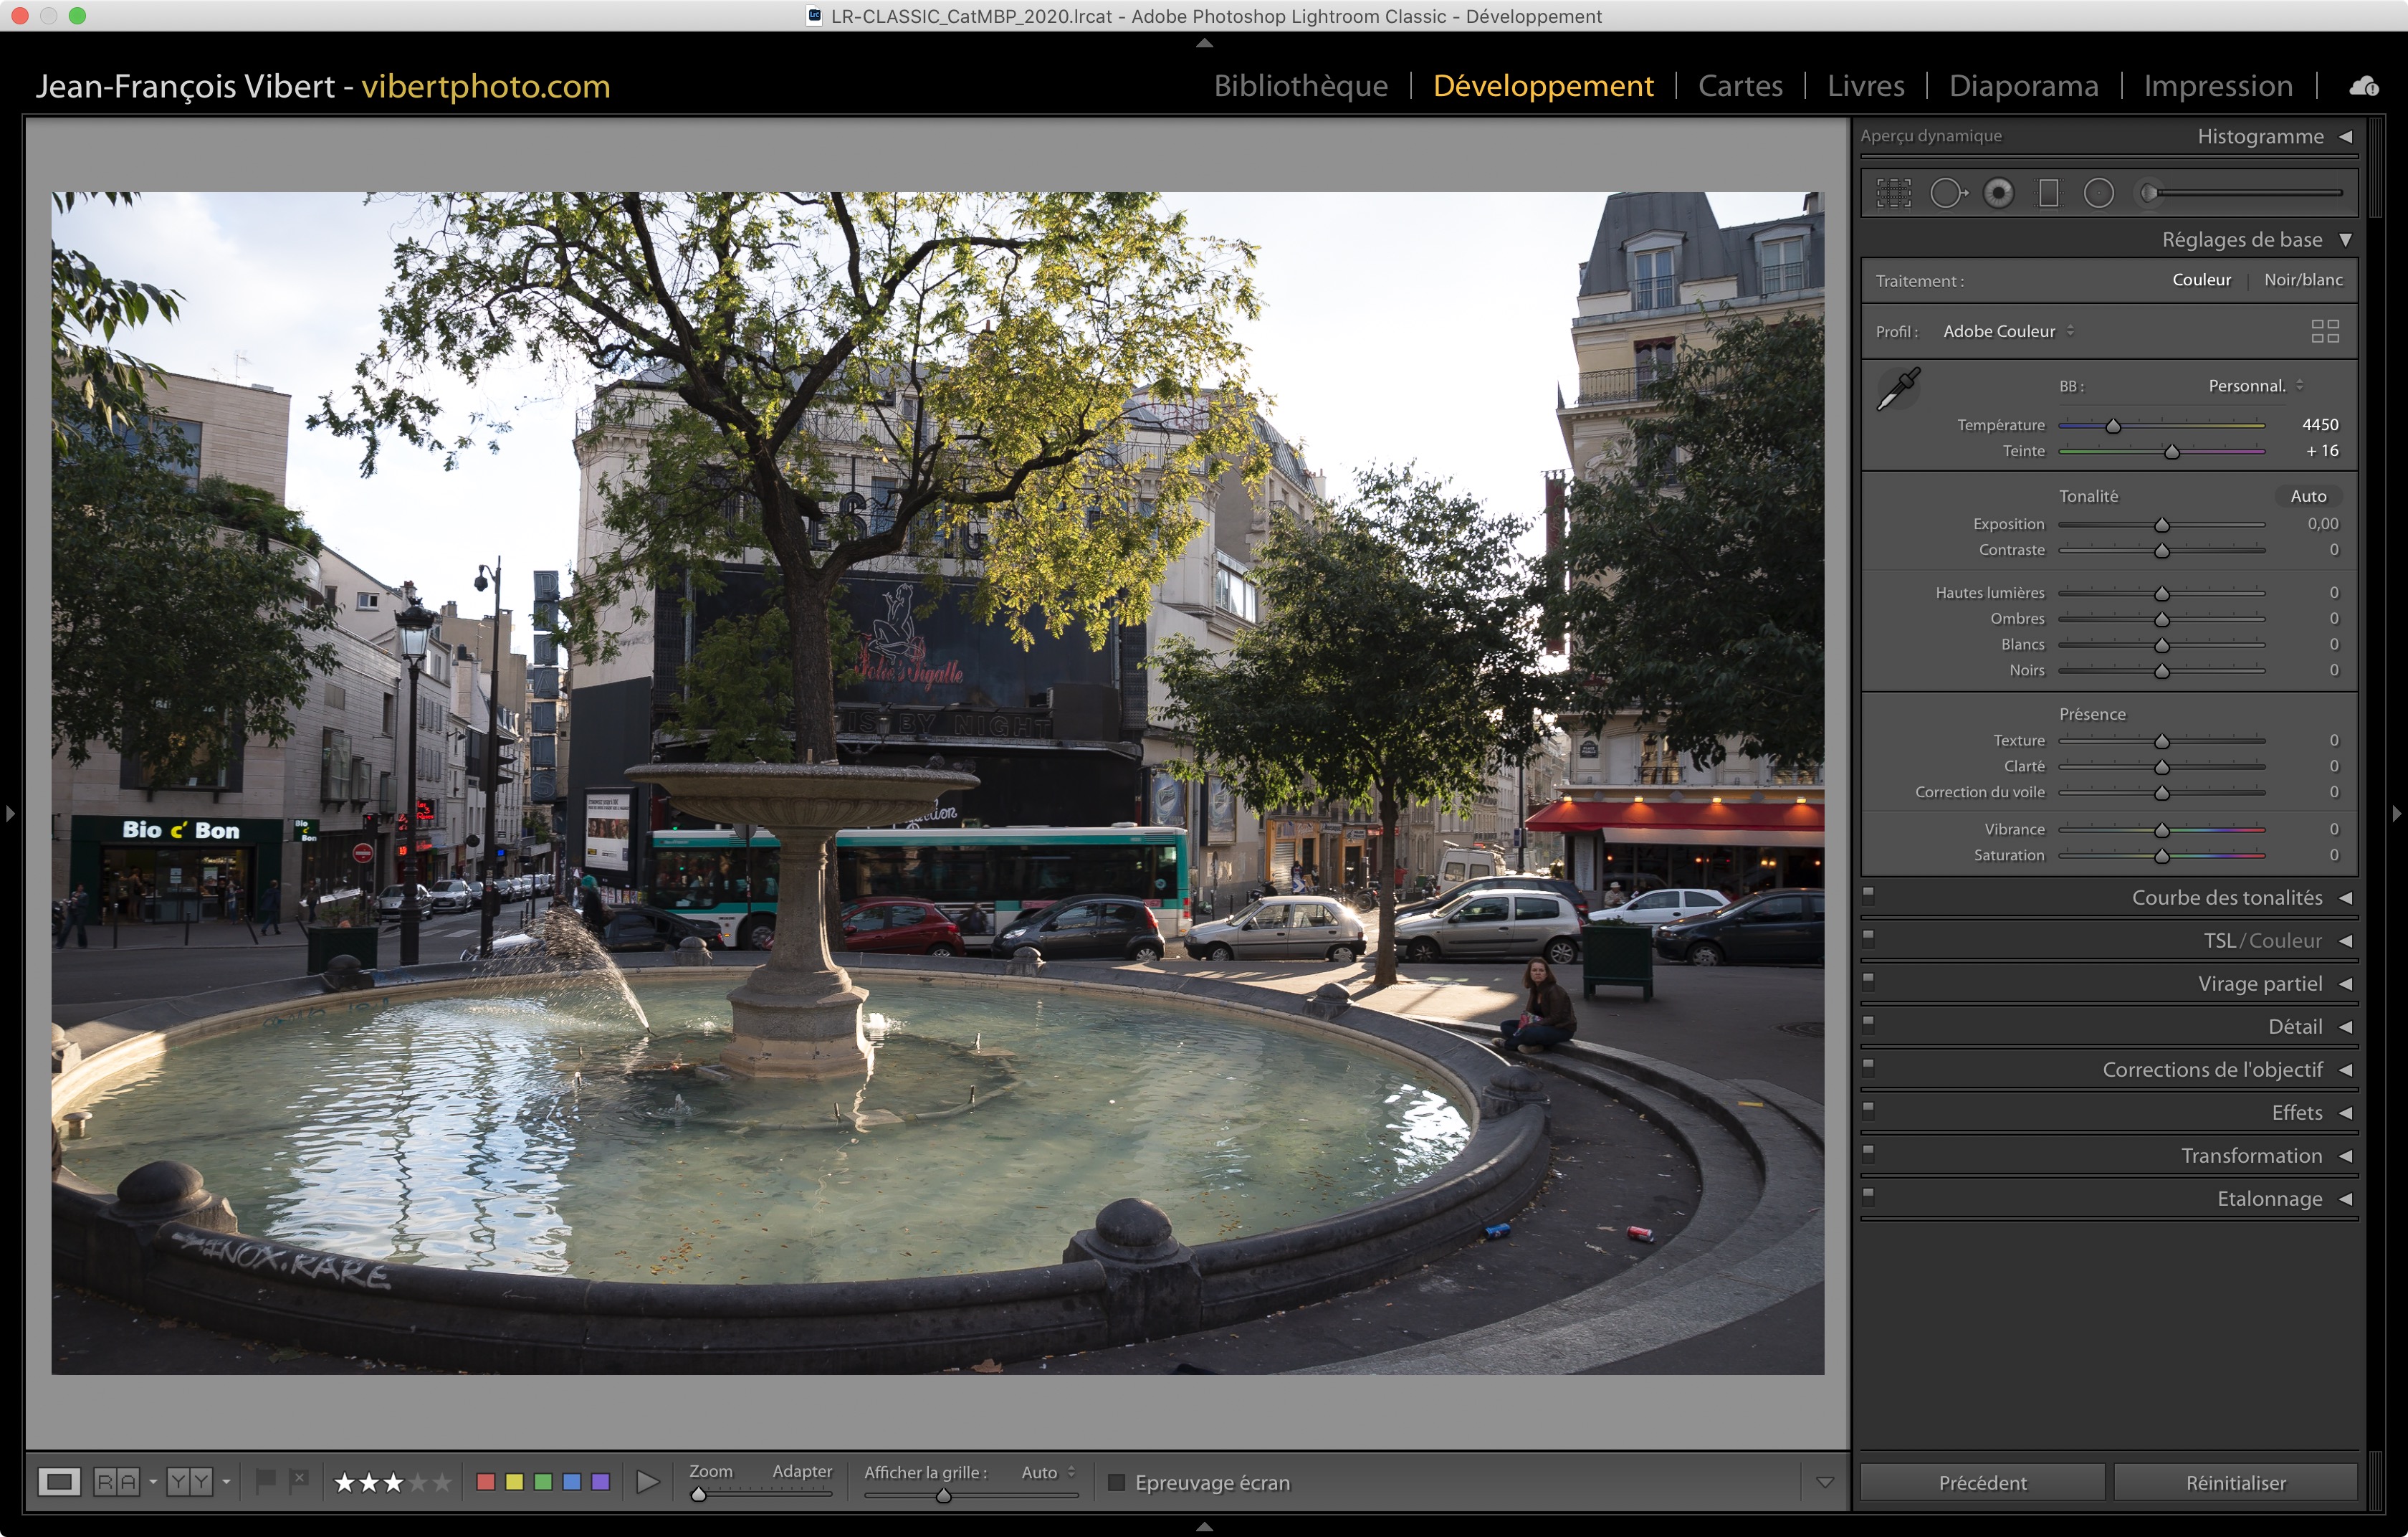Select the Red Eye correction tool
Viewport: 2408px width, 1537px height.
[x=1998, y=193]
